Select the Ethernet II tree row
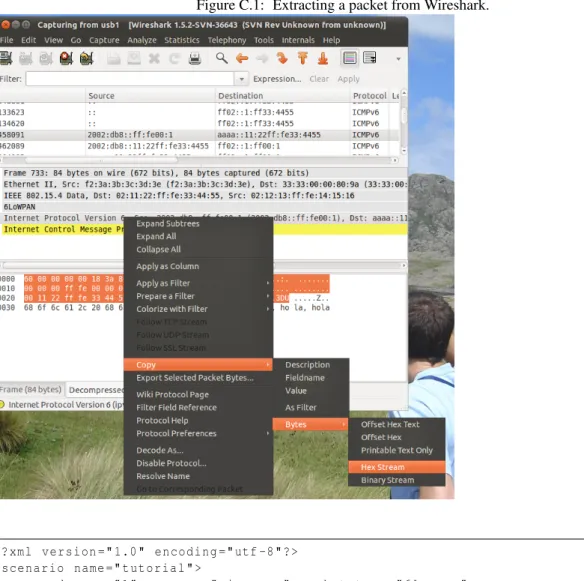Image resolution: width=584 pixels, height=581 pixels. pyautogui.click(x=204, y=184)
